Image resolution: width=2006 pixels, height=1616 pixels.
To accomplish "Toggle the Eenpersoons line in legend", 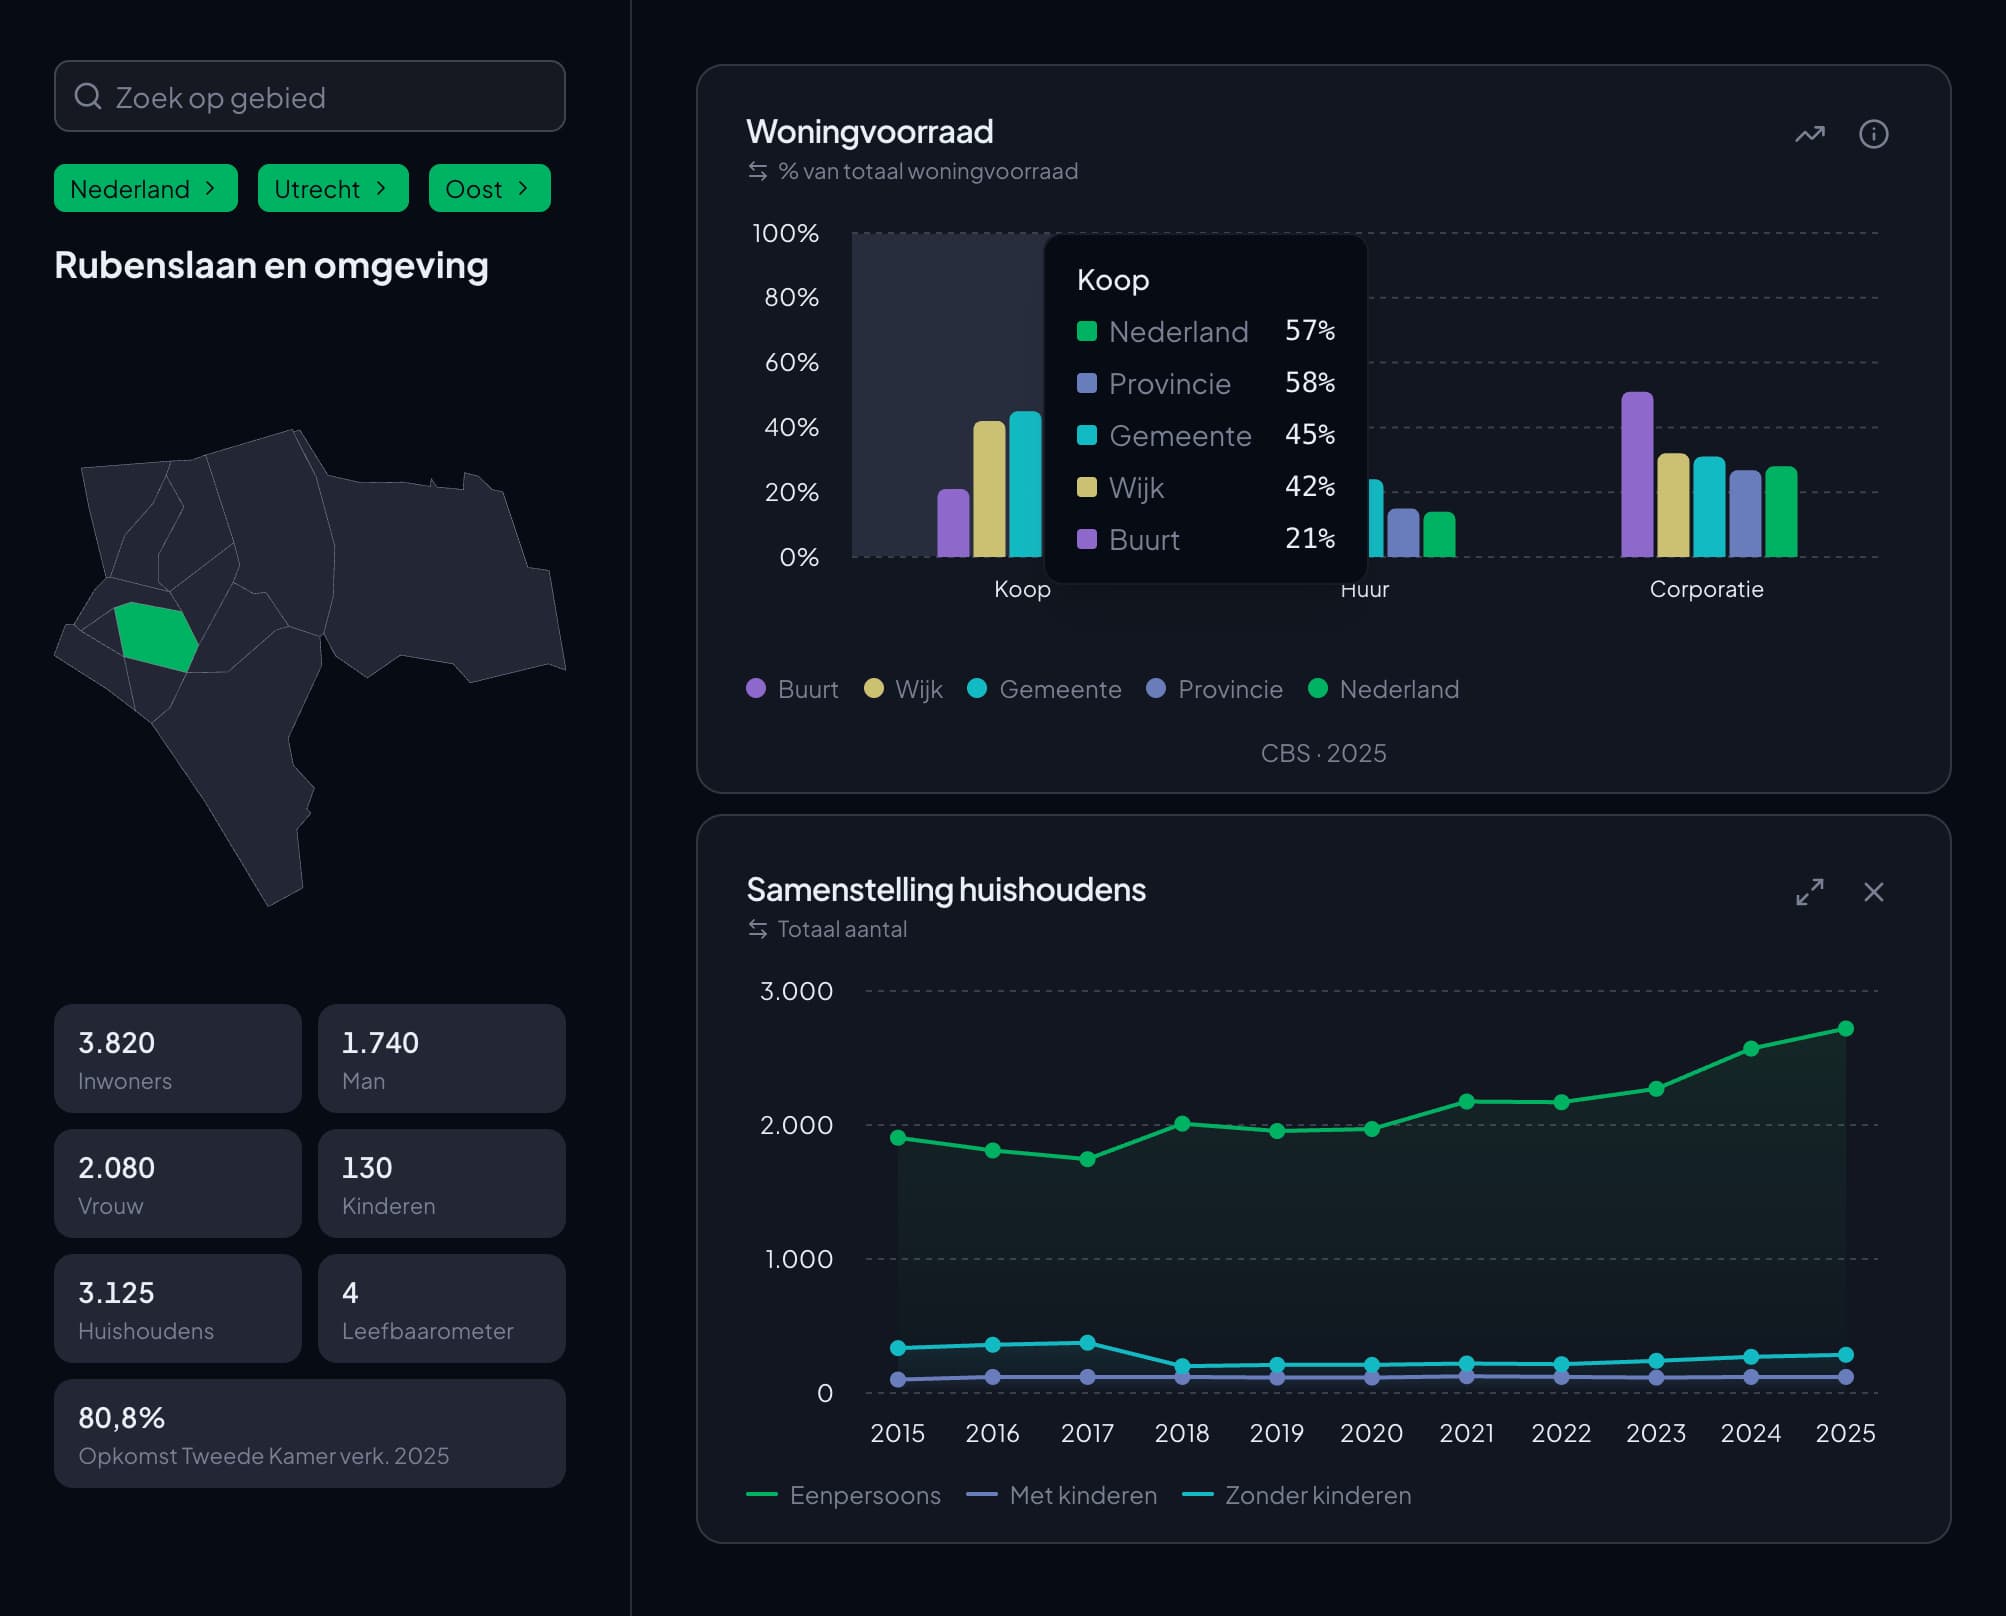I will [x=843, y=1495].
